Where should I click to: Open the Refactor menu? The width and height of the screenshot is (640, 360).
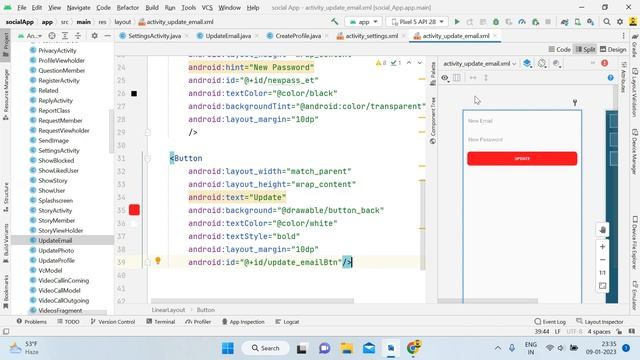point(127,7)
